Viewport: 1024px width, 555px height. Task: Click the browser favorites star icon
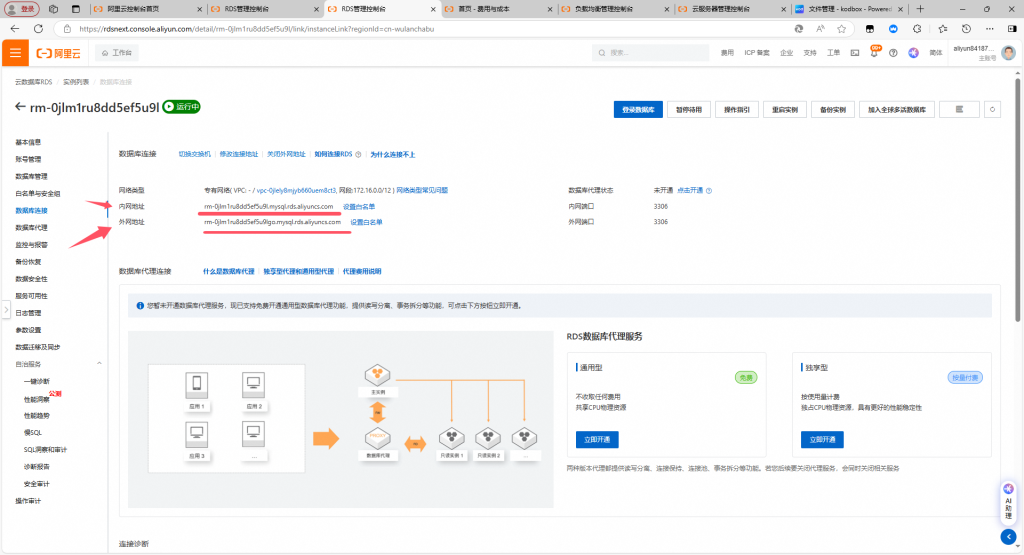click(x=842, y=29)
